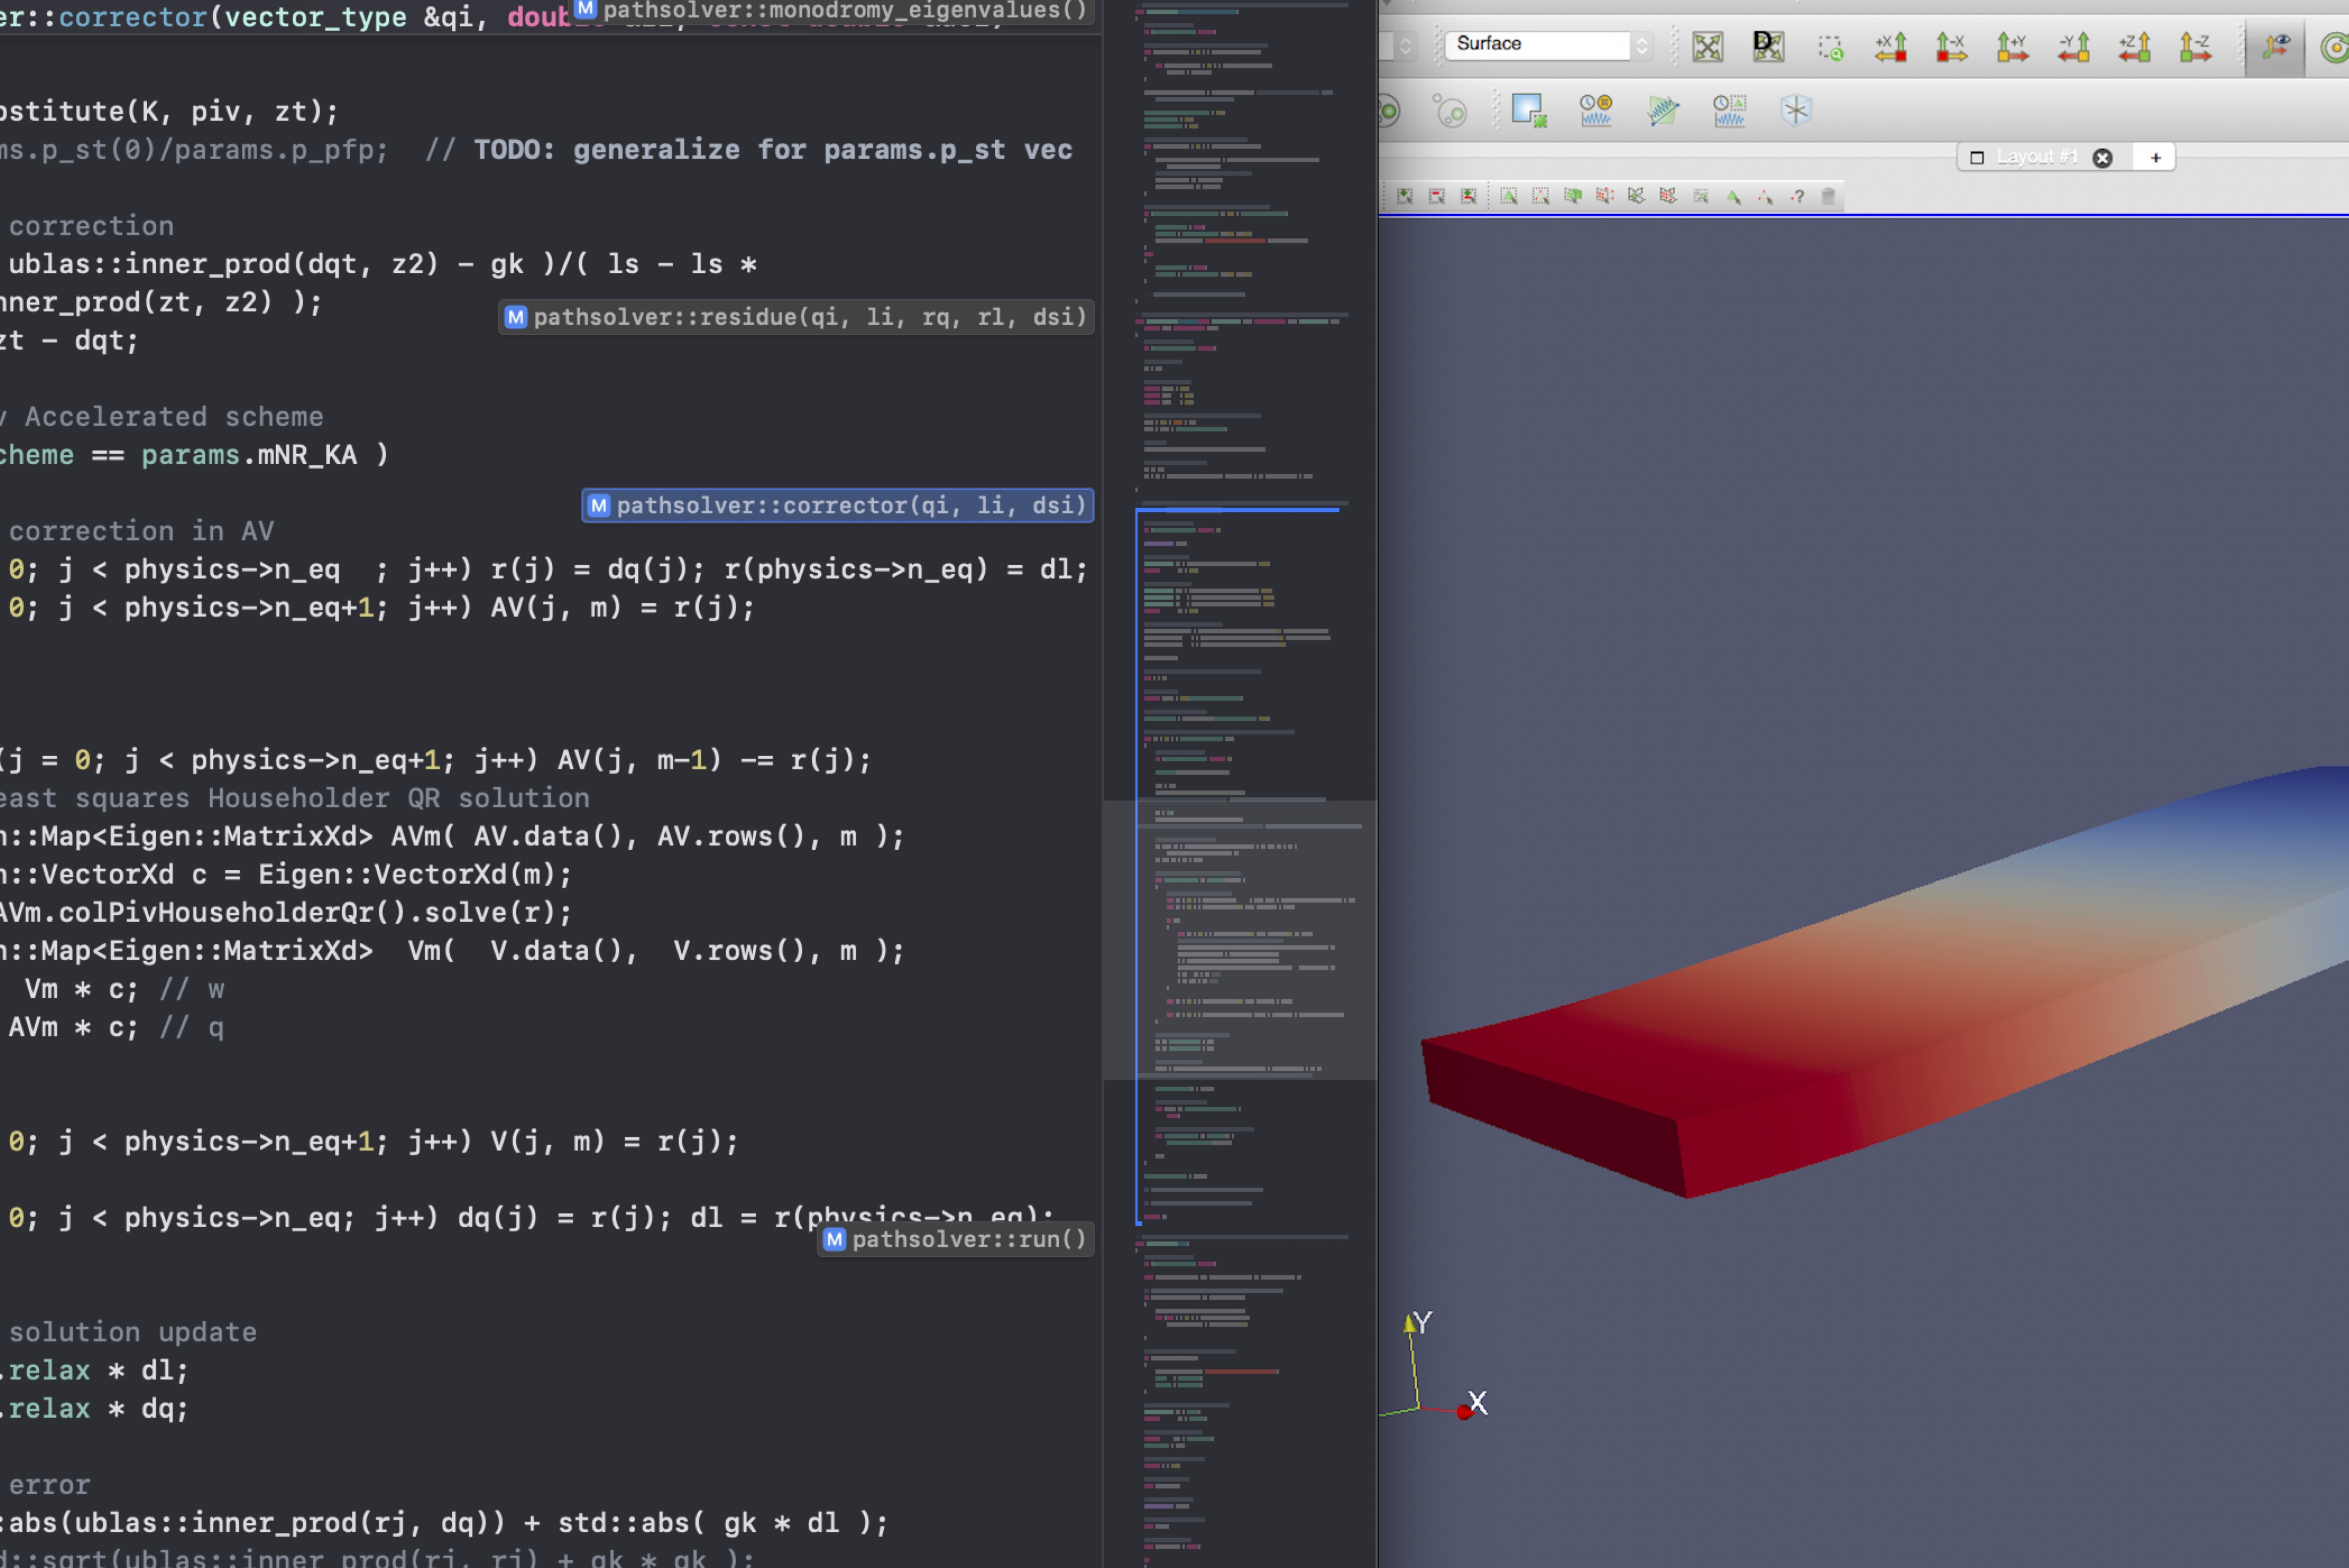Close the Layout #1 tab
Viewport: 2349px width, 1568px height.
2102,158
